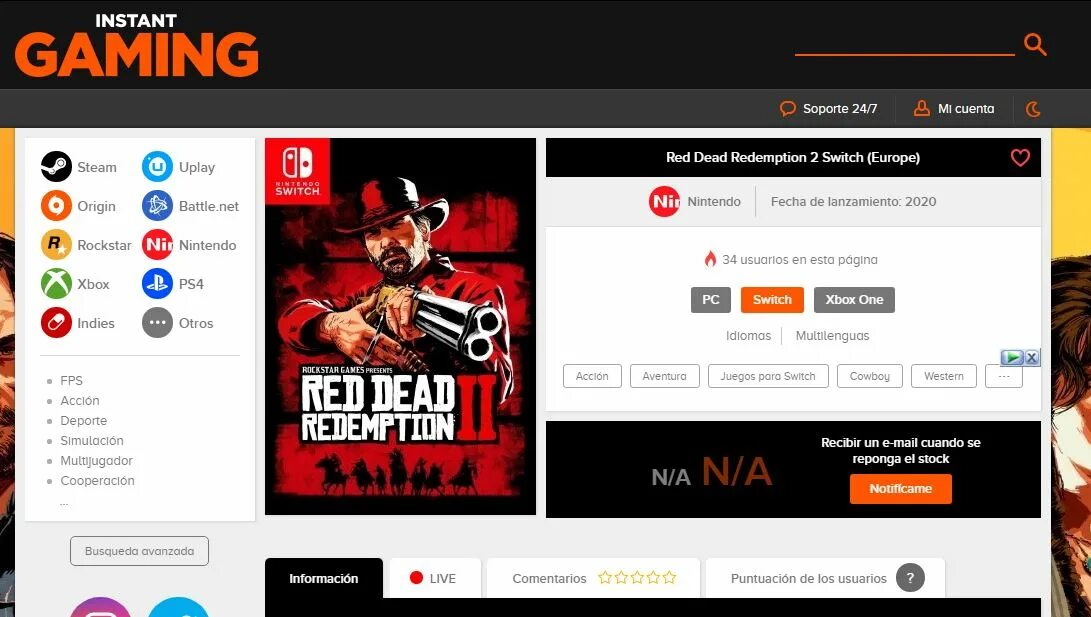Viewport: 1091px width, 617px height.
Task: Switch to the LIVE tab
Action: 435,578
